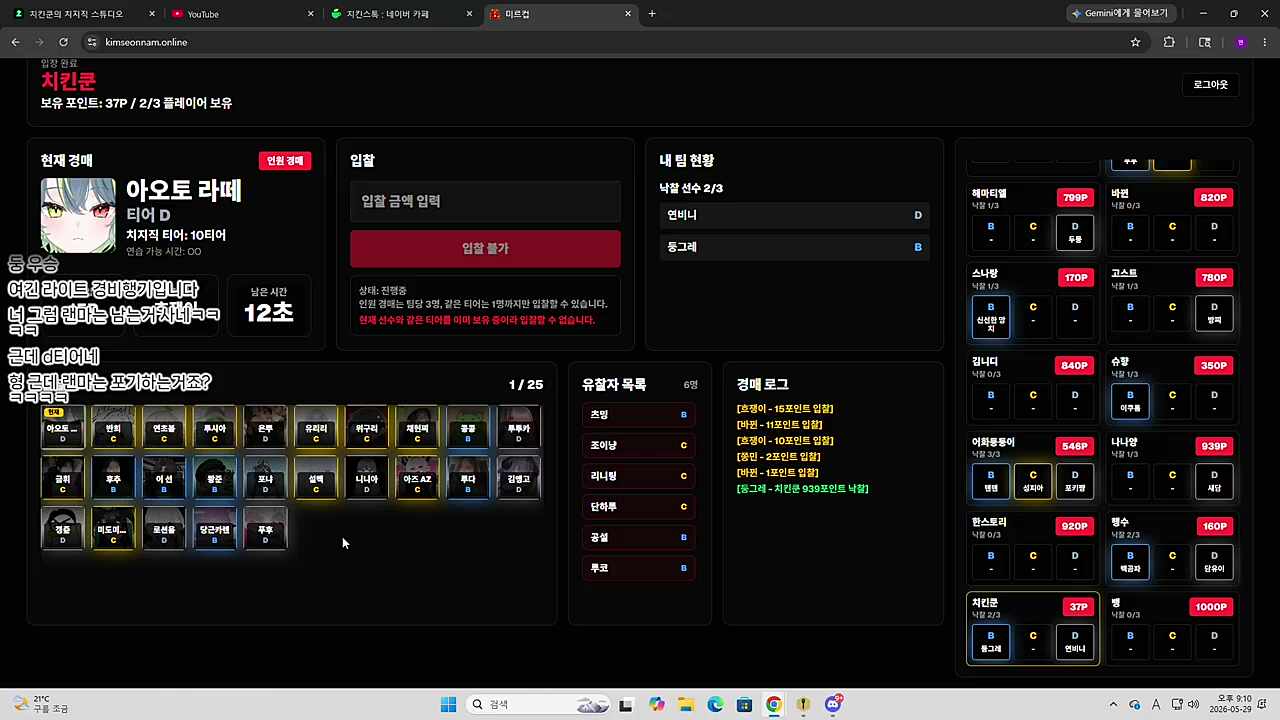The image size is (1280, 720).
Task: Click 1000P badge on 뱅 team
Action: pyautogui.click(x=1211, y=607)
